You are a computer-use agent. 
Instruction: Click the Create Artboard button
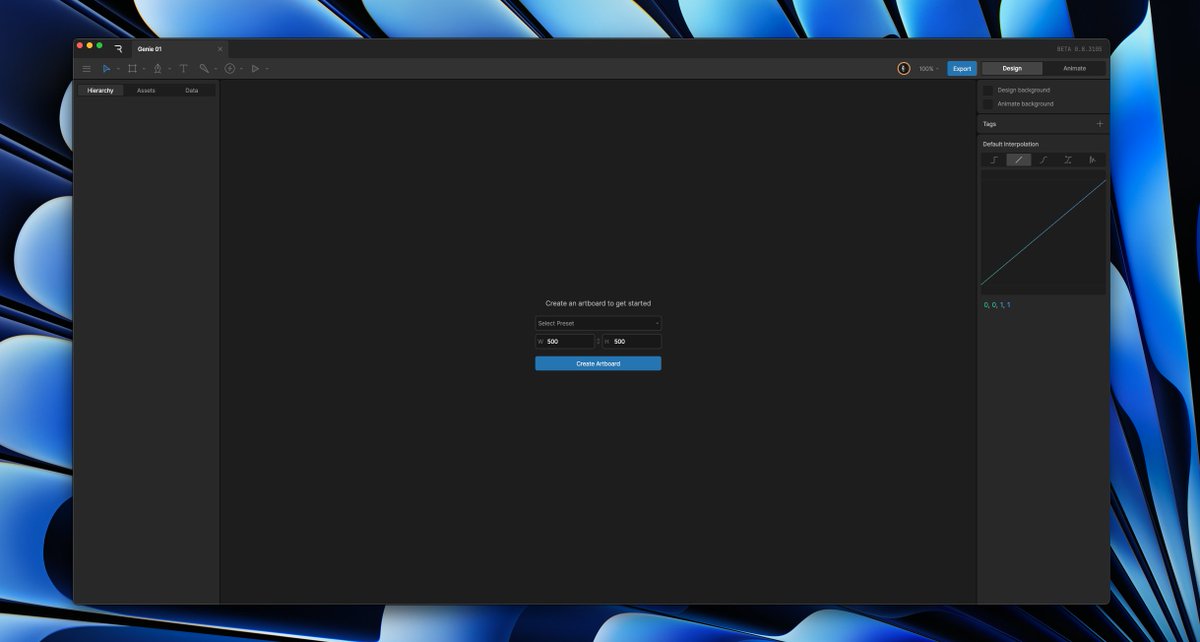coord(598,363)
